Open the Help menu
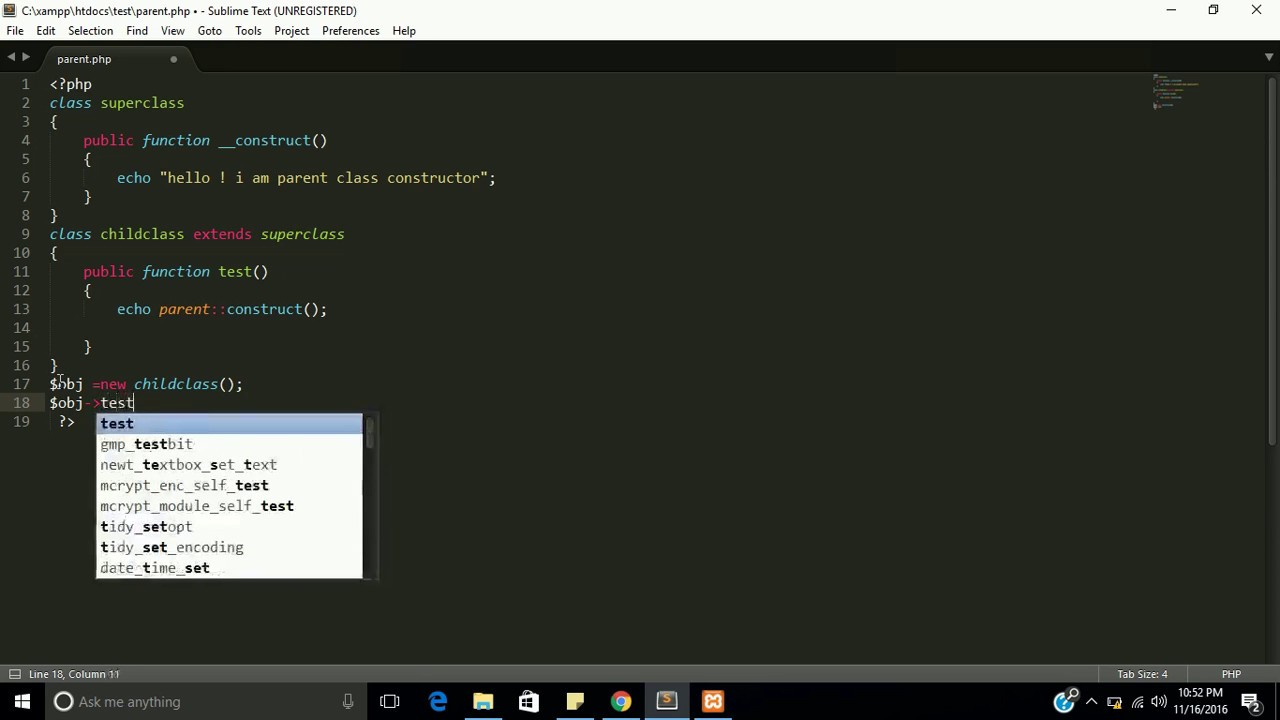 click(404, 31)
